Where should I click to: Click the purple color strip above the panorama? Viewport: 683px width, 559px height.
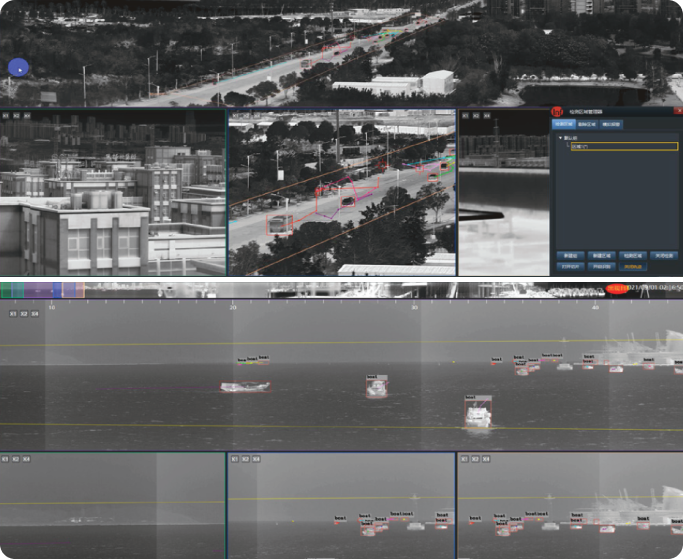(38, 289)
